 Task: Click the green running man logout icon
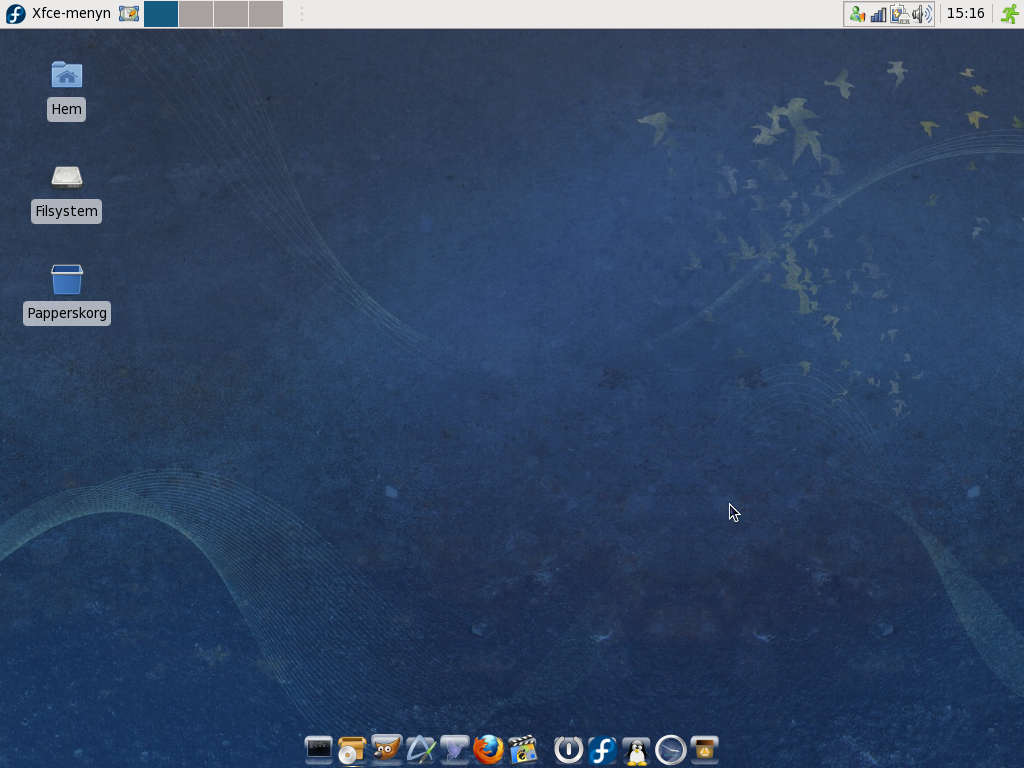click(x=1010, y=14)
